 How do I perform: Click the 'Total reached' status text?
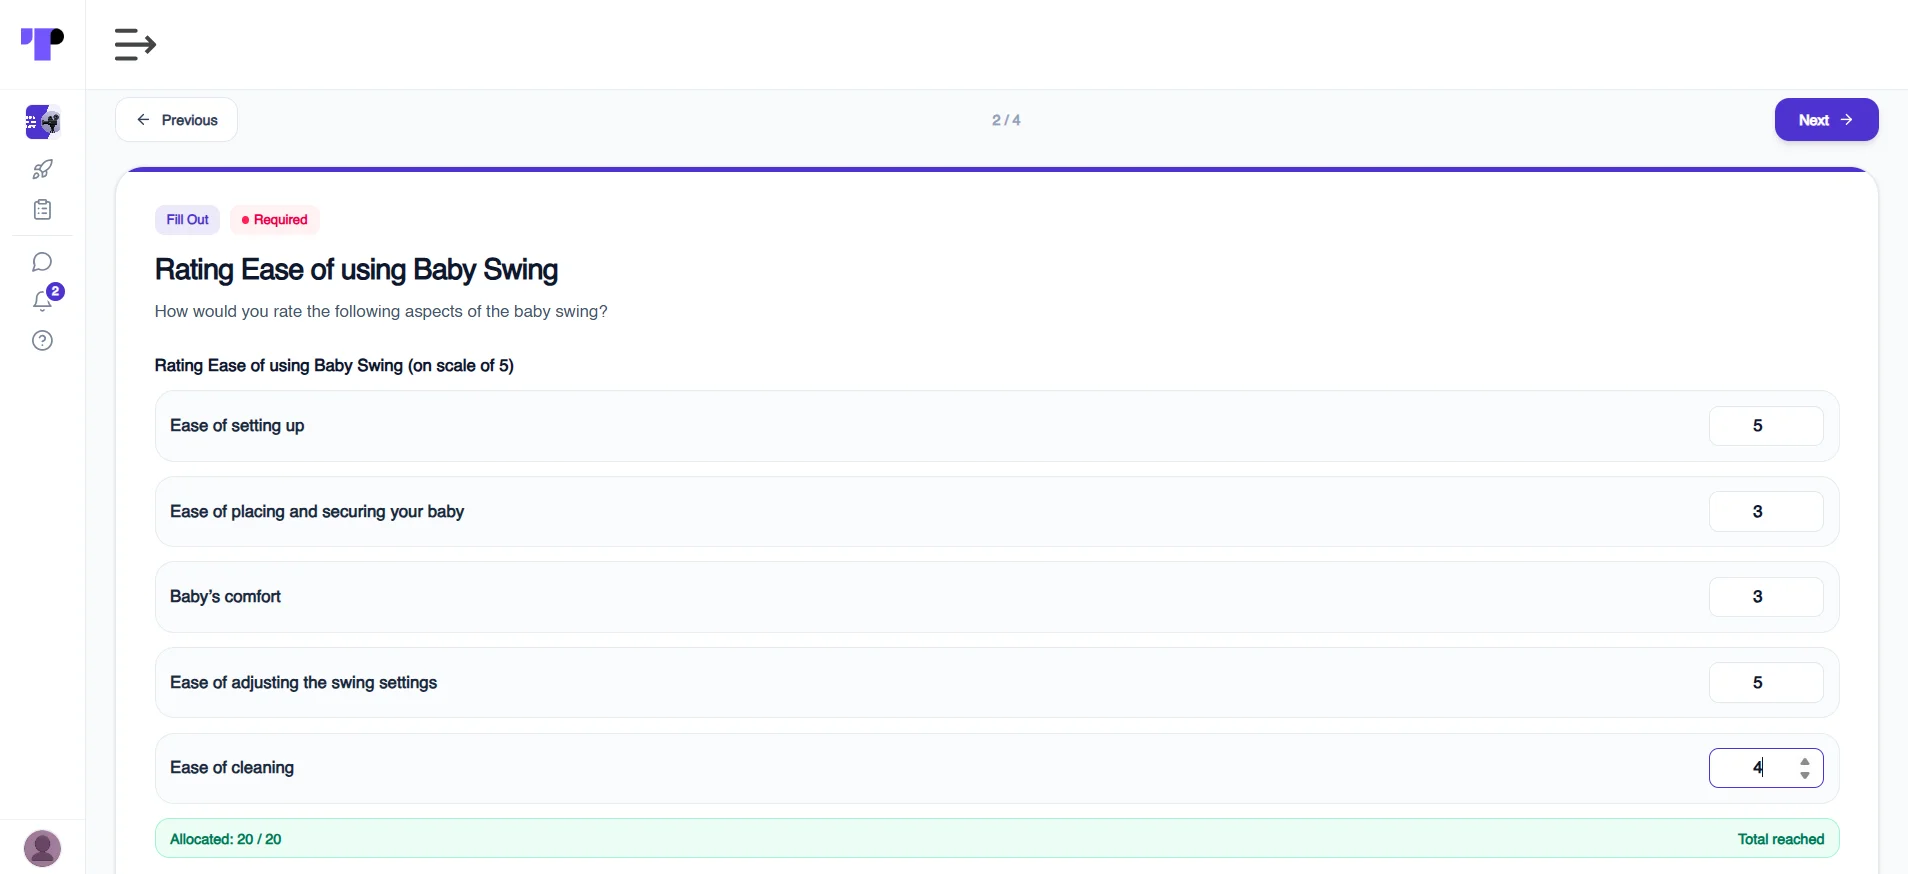1781,840
